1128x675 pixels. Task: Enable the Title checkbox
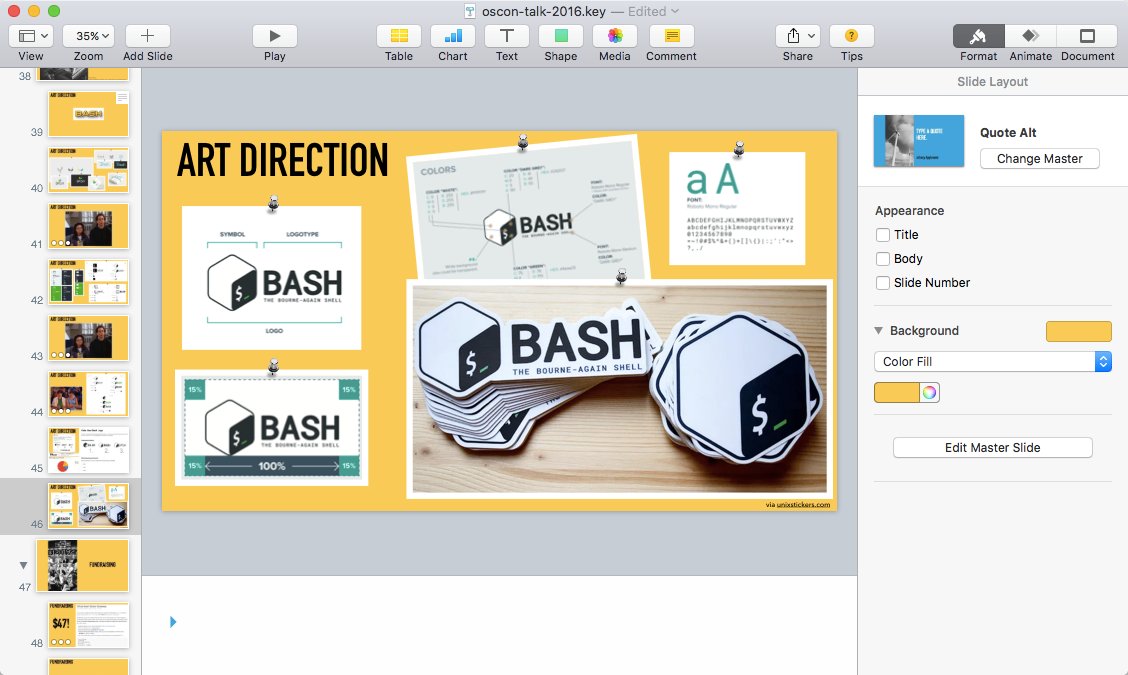point(883,235)
